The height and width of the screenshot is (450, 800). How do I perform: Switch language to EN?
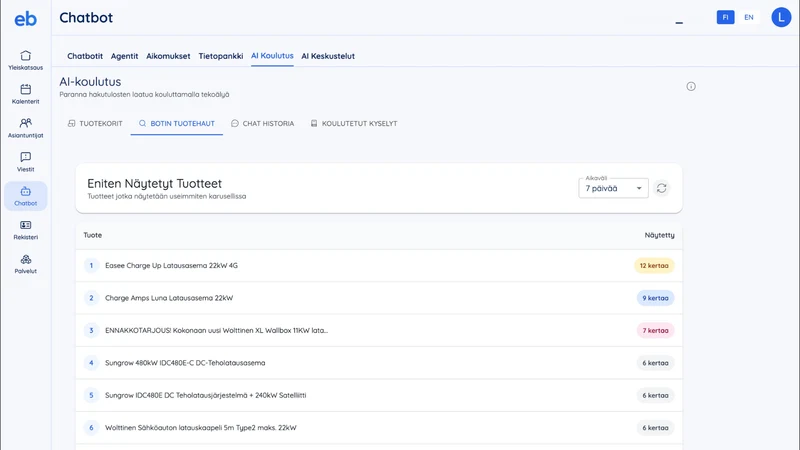(x=748, y=17)
